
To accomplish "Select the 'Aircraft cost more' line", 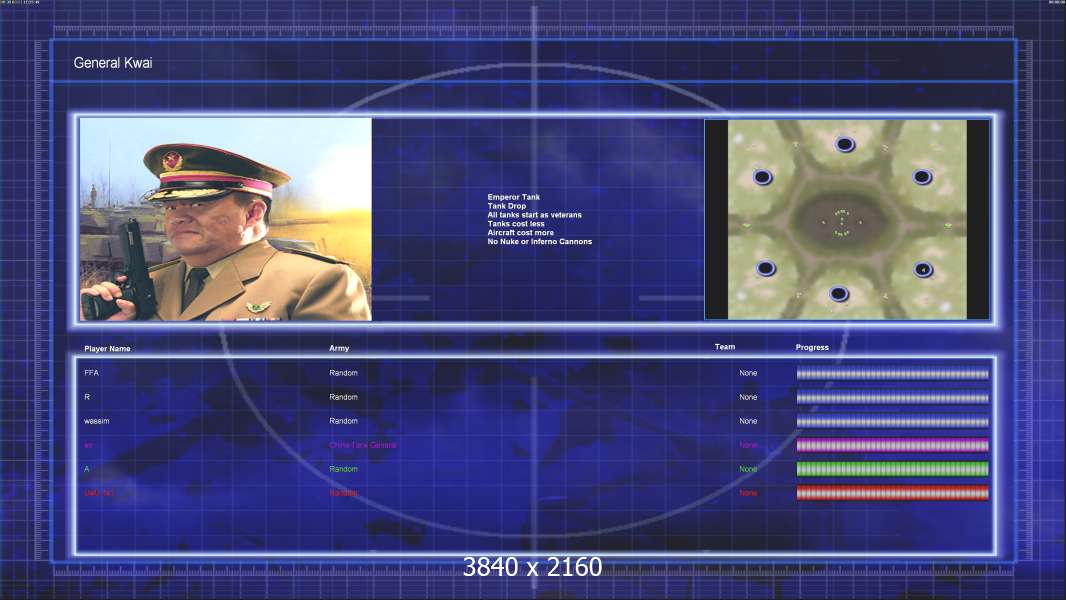I will [x=520, y=232].
